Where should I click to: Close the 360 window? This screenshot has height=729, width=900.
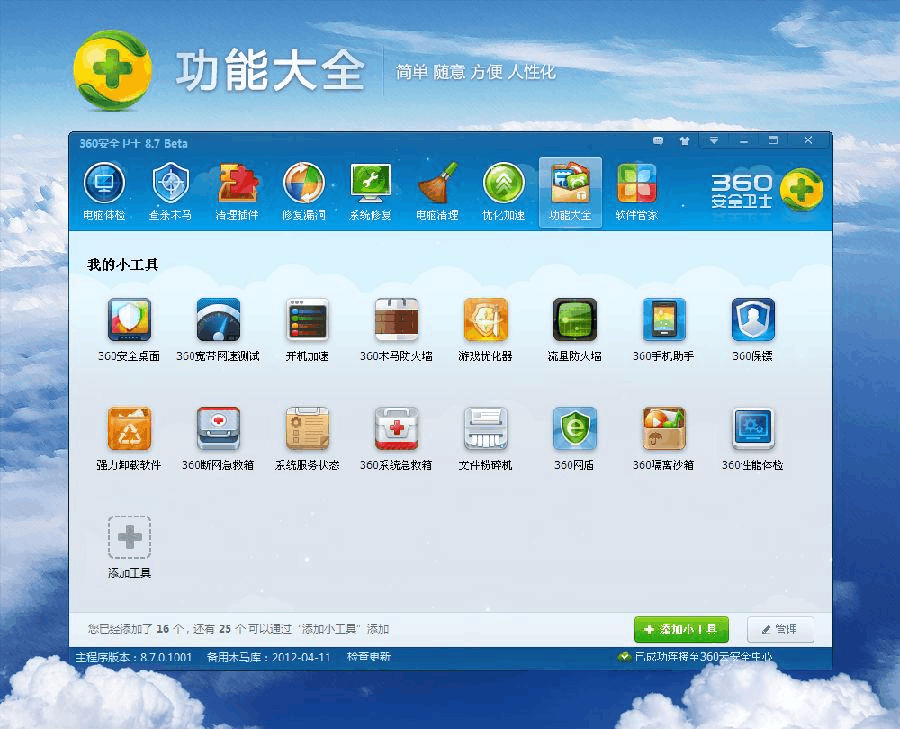[808, 141]
